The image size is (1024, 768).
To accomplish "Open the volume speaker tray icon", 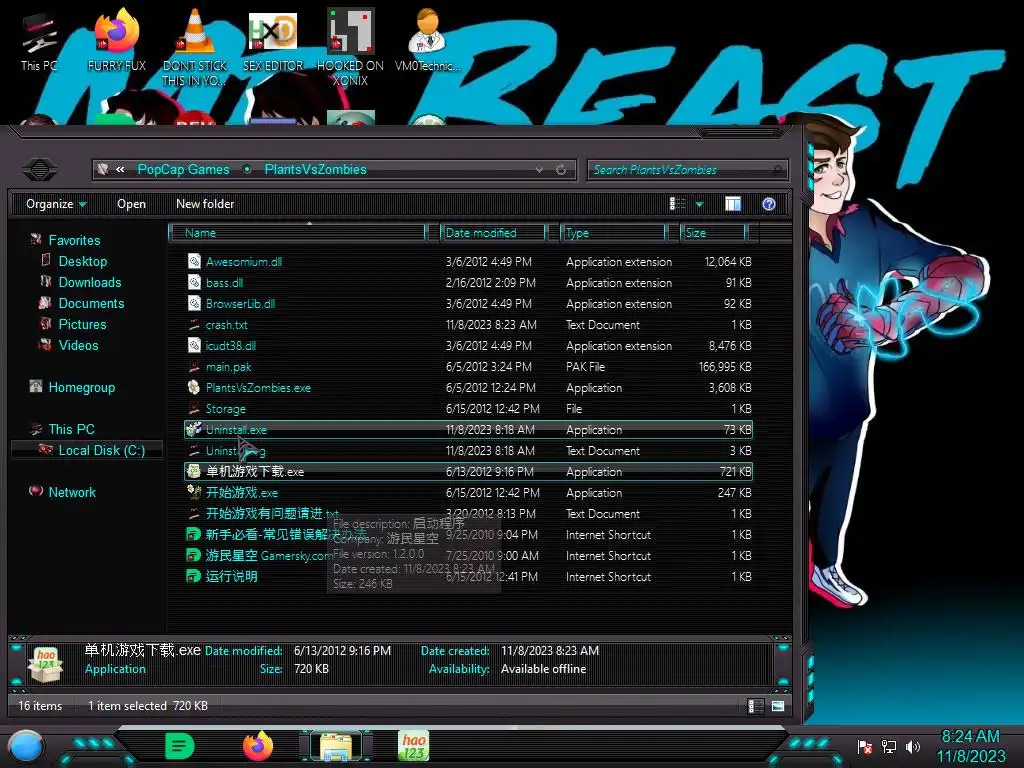I will [913, 746].
